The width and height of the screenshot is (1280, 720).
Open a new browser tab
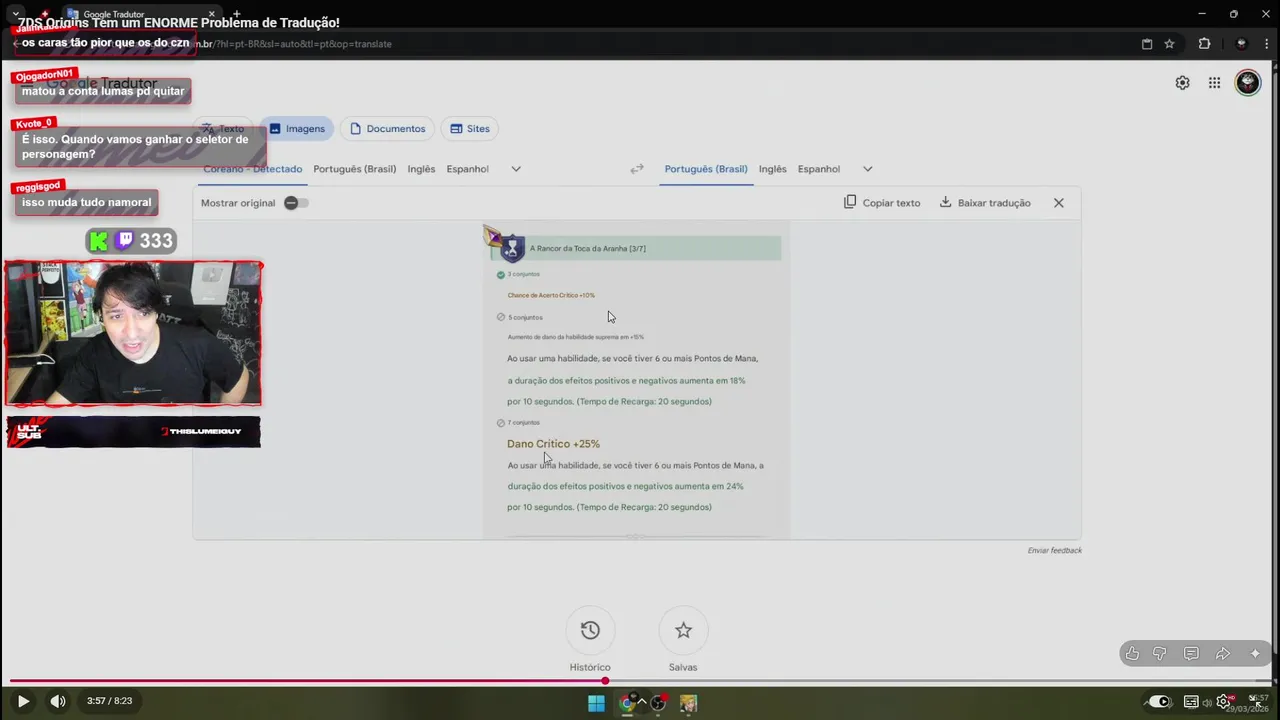(x=237, y=14)
